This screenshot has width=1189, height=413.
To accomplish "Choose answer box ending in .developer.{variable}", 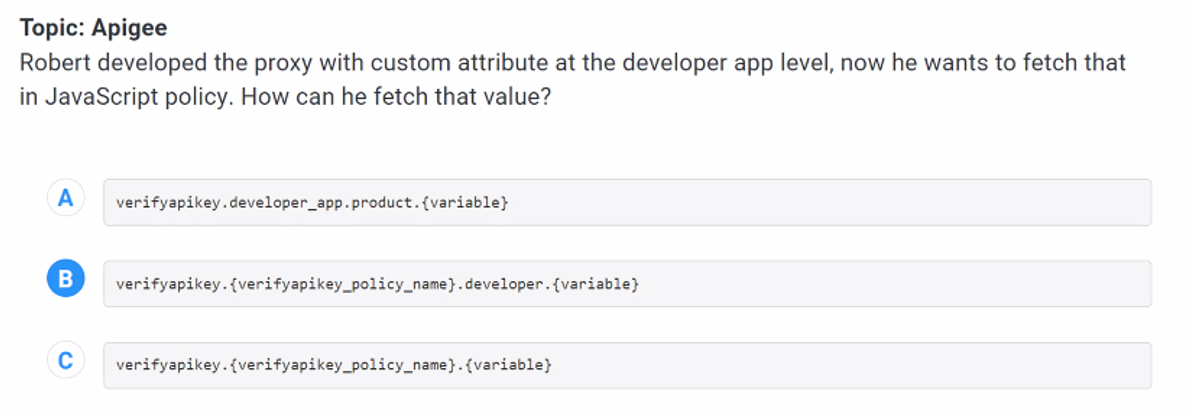I will 627,283.
